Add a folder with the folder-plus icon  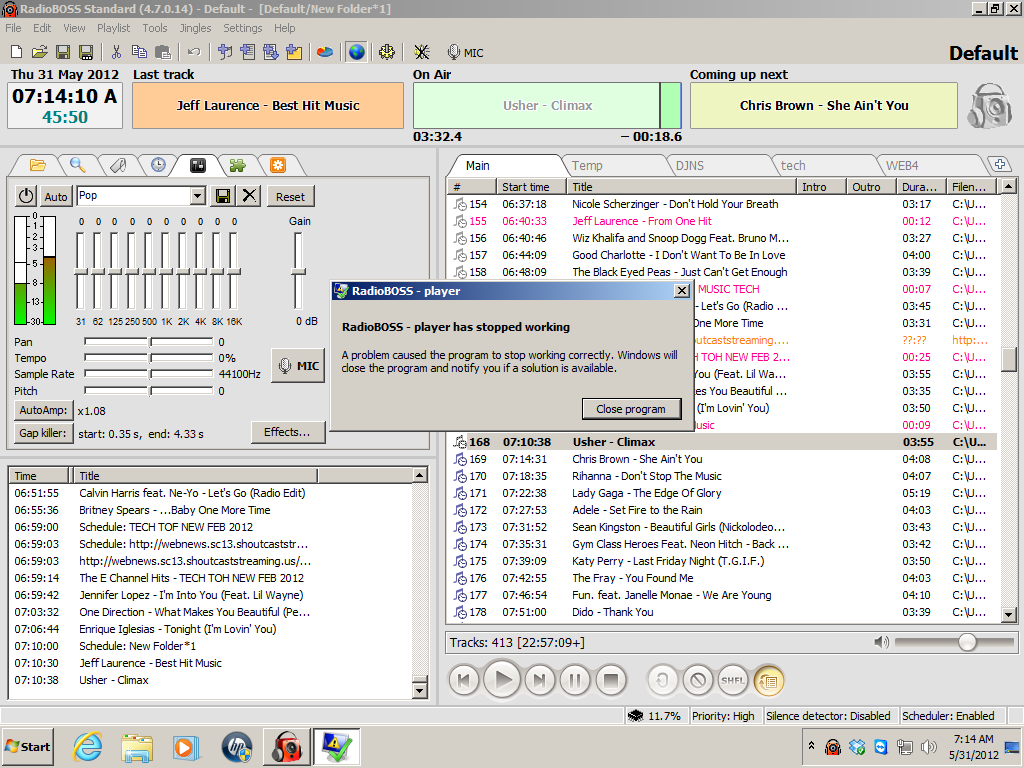tap(294, 52)
